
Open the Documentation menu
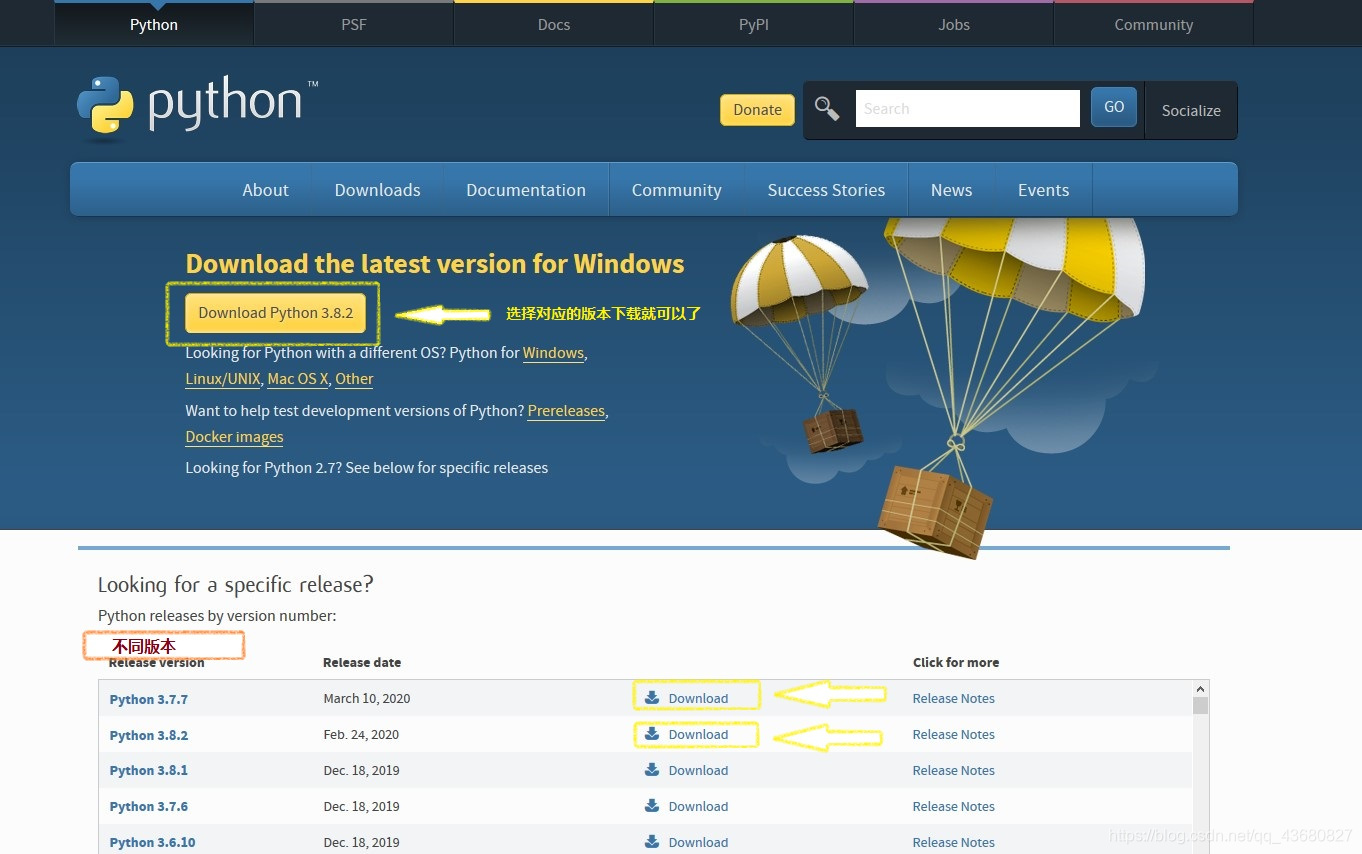coord(526,190)
